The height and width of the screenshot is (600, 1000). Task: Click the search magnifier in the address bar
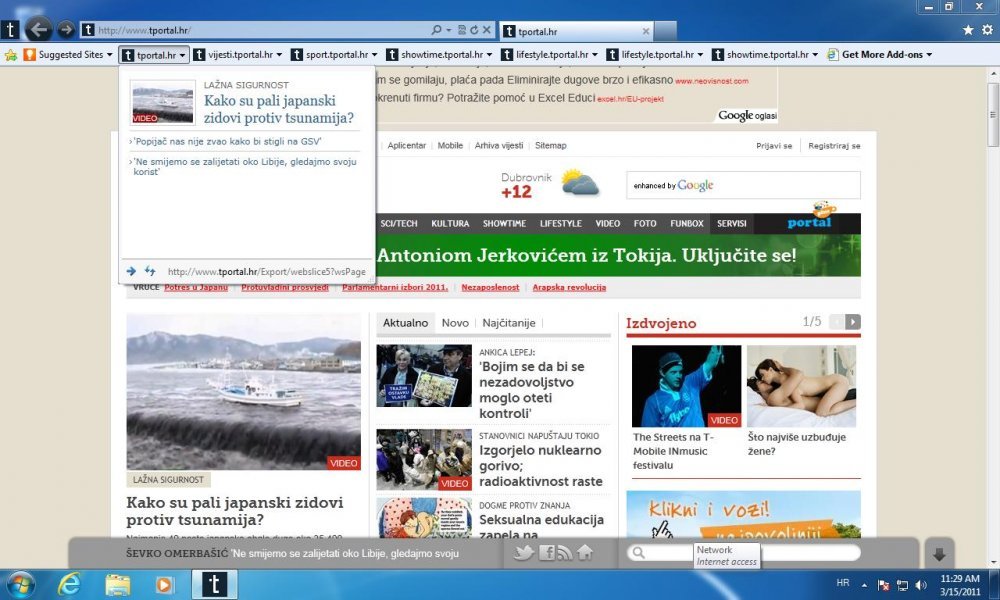(x=436, y=30)
